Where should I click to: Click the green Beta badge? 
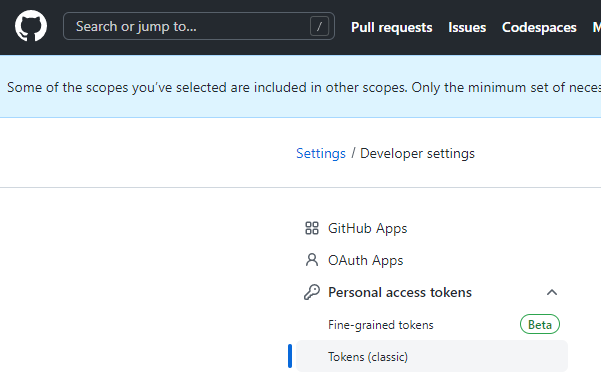point(540,324)
